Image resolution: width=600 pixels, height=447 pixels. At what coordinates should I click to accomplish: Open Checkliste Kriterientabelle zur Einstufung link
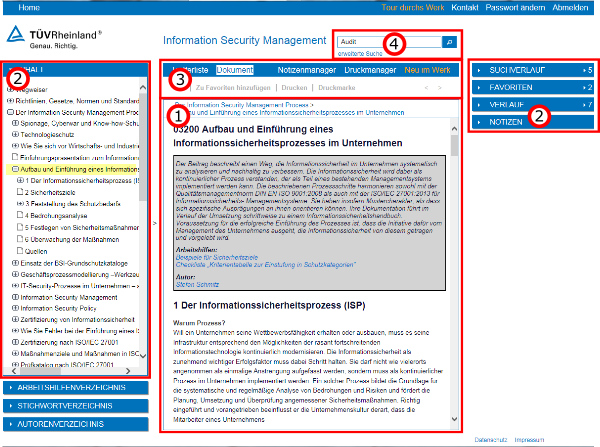[x=266, y=264]
